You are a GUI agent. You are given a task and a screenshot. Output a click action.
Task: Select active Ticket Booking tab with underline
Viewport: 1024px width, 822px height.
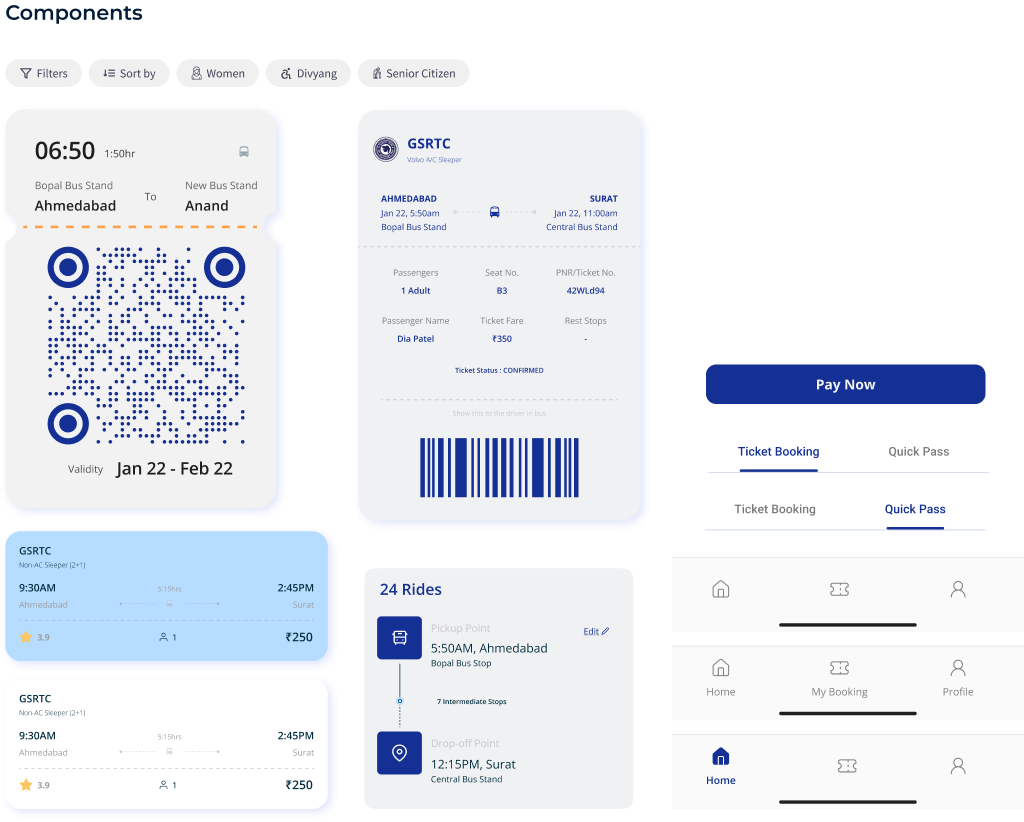[778, 452]
